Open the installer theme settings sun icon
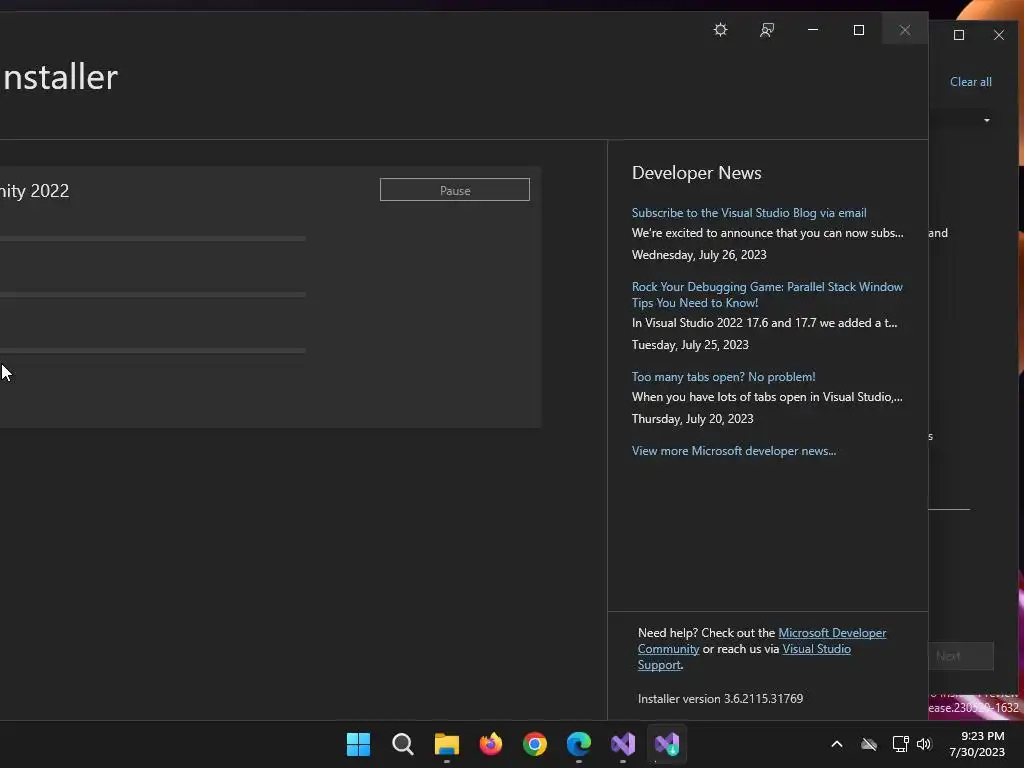 720,30
